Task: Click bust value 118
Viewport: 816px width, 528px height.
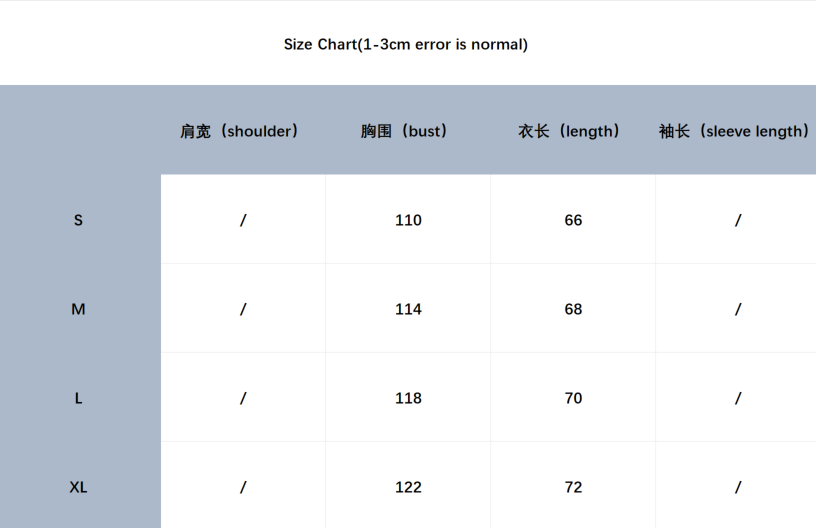Action: pos(408,398)
